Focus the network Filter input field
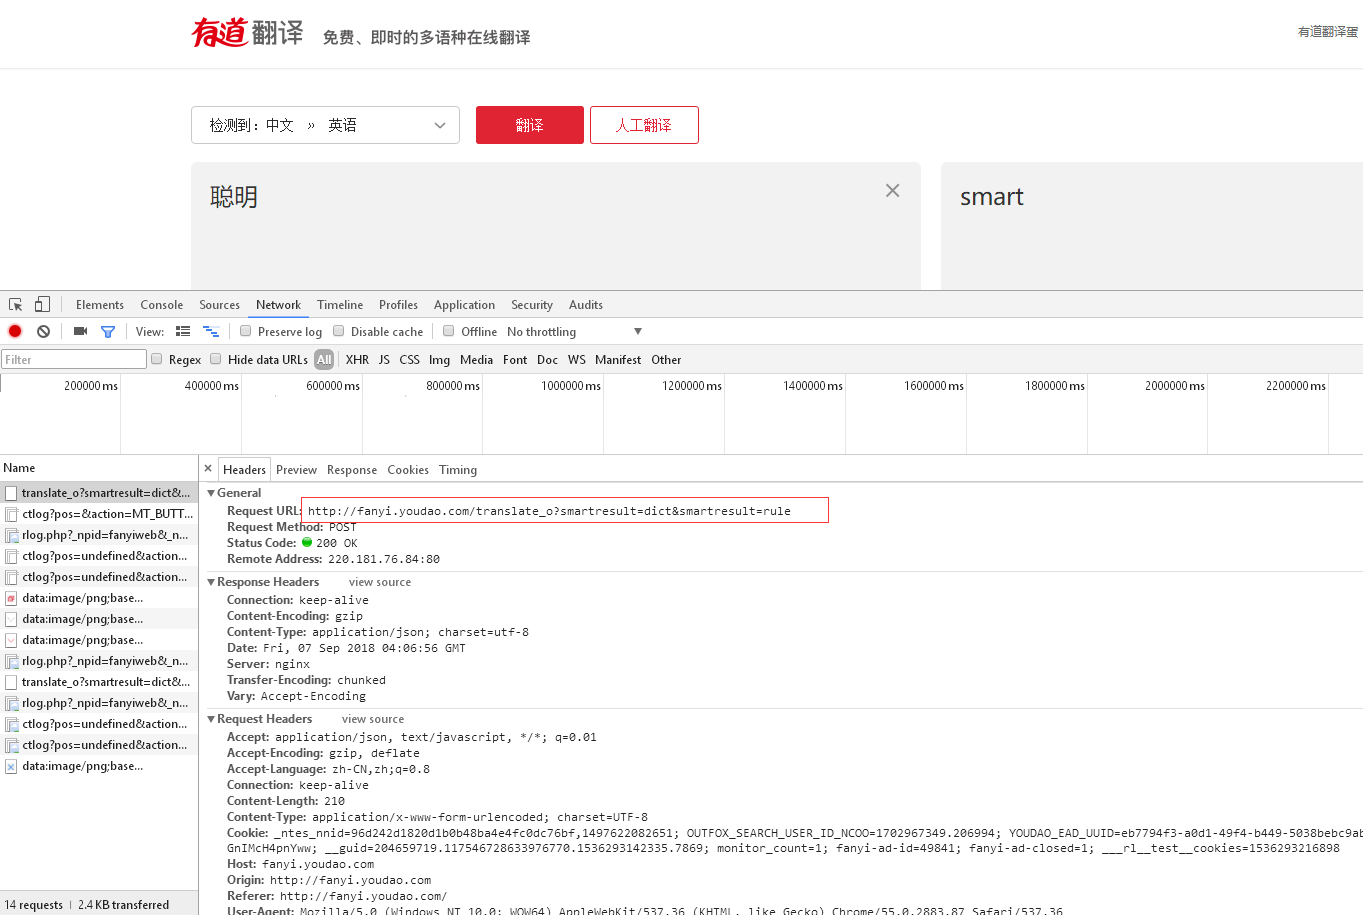The width and height of the screenshot is (1363, 915). coord(74,359)
